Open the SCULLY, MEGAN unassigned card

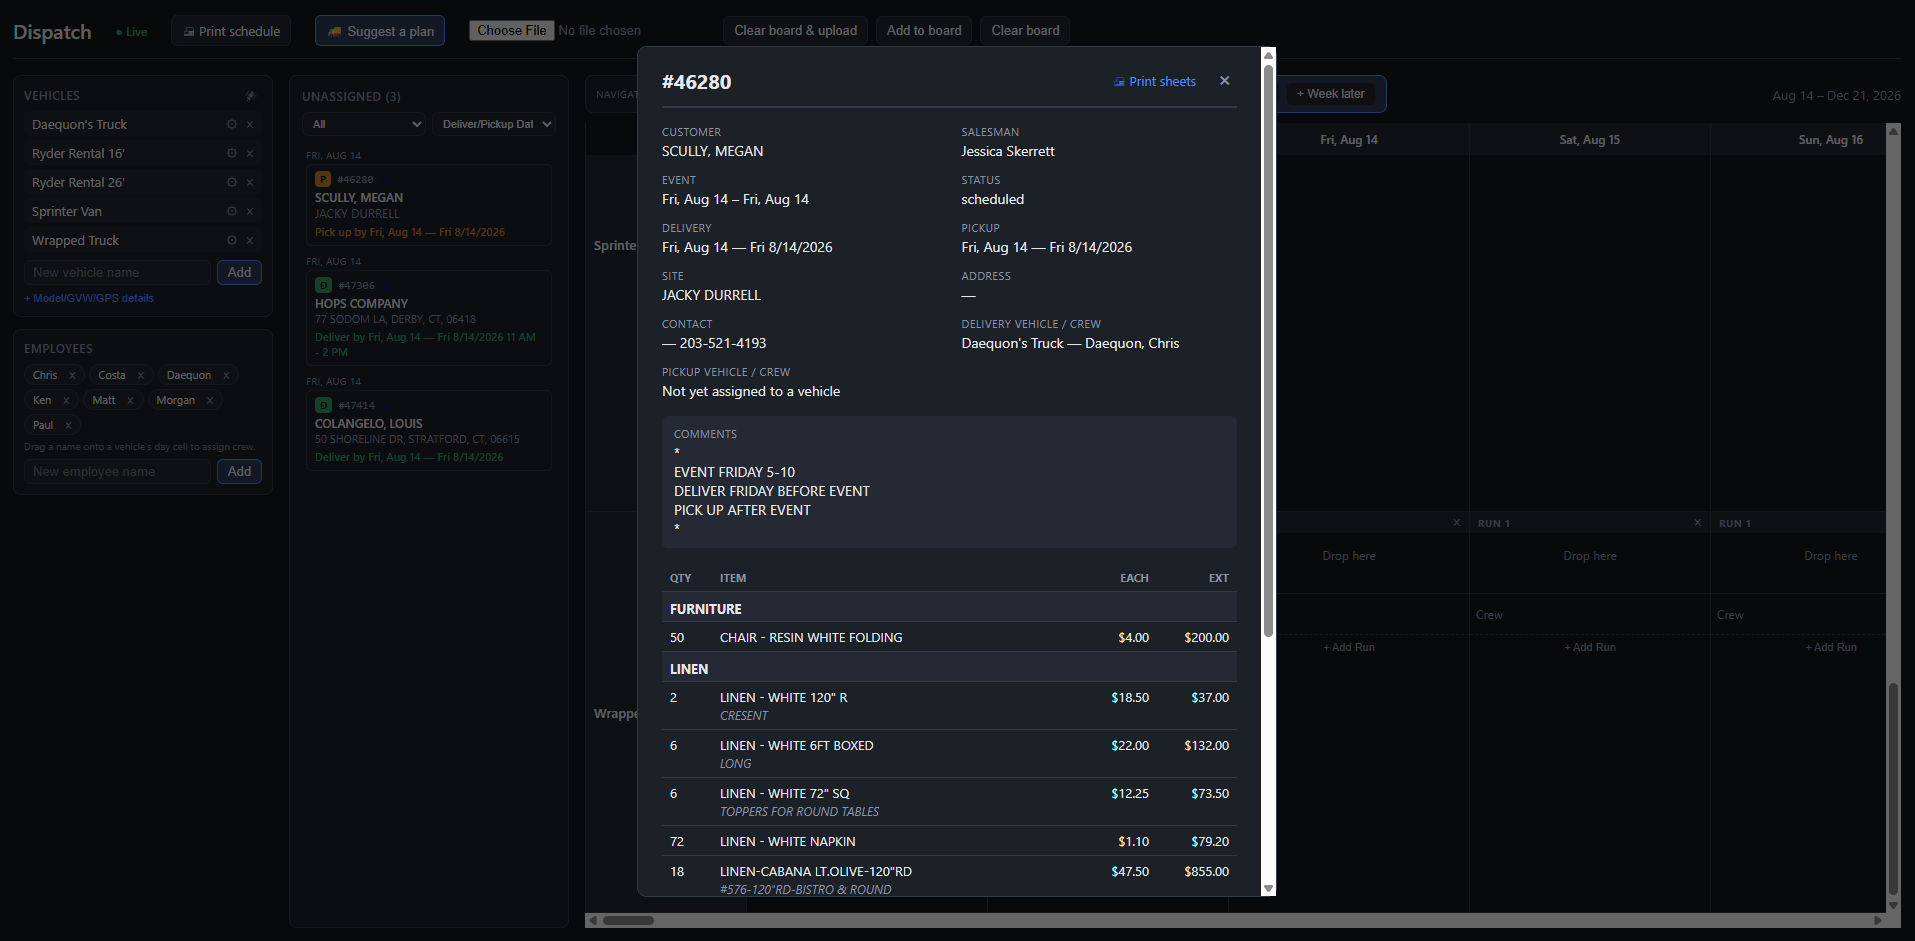(428, 205)
